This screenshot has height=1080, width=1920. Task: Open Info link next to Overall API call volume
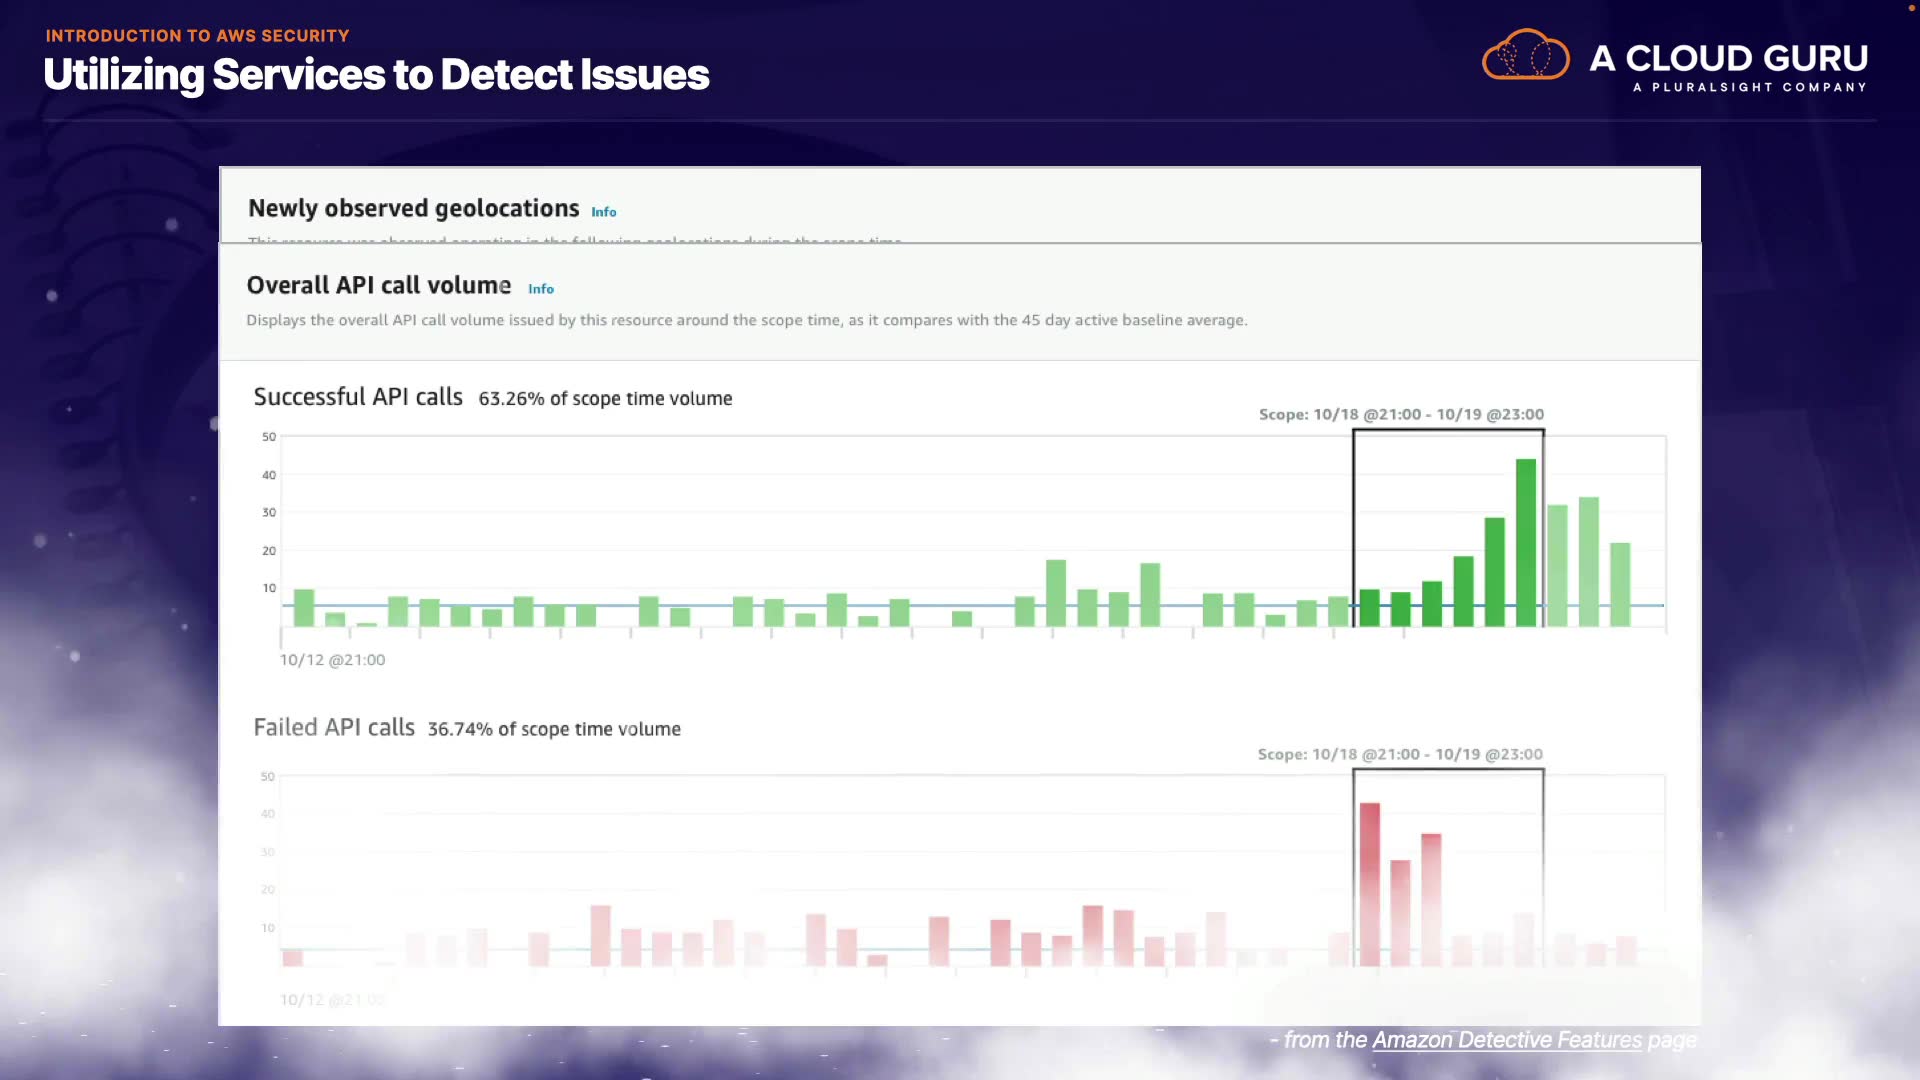click(x=540, y=289)
